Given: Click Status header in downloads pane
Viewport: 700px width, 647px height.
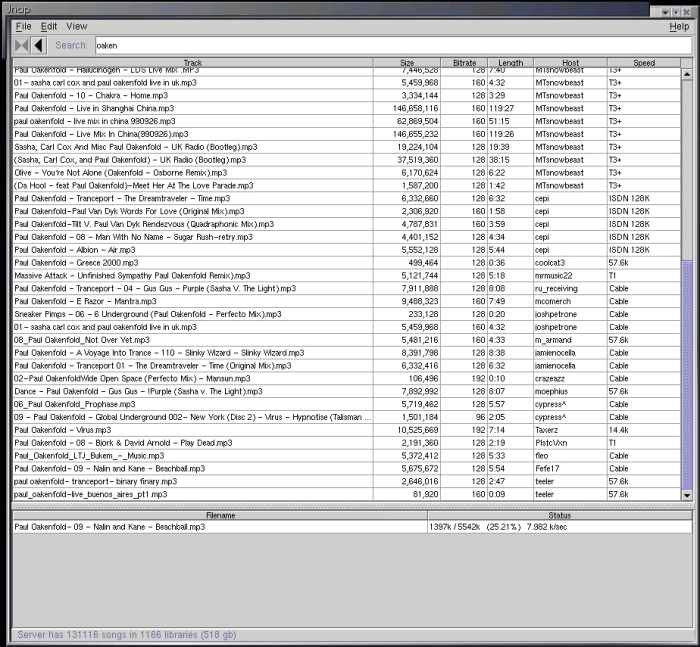Looking at the screenshot, I should tap(560, 515).
